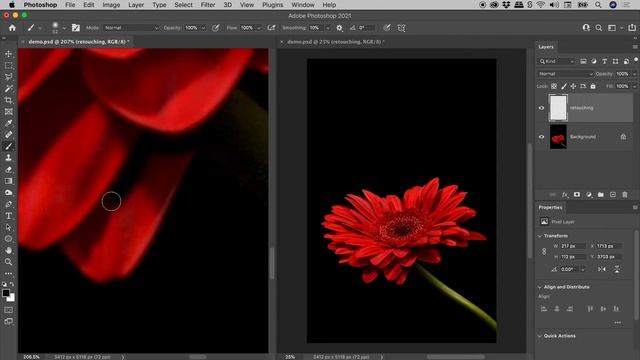The image size is (640, 360).
Task: Open Flow value dropdown
Action: click(258, 28)
